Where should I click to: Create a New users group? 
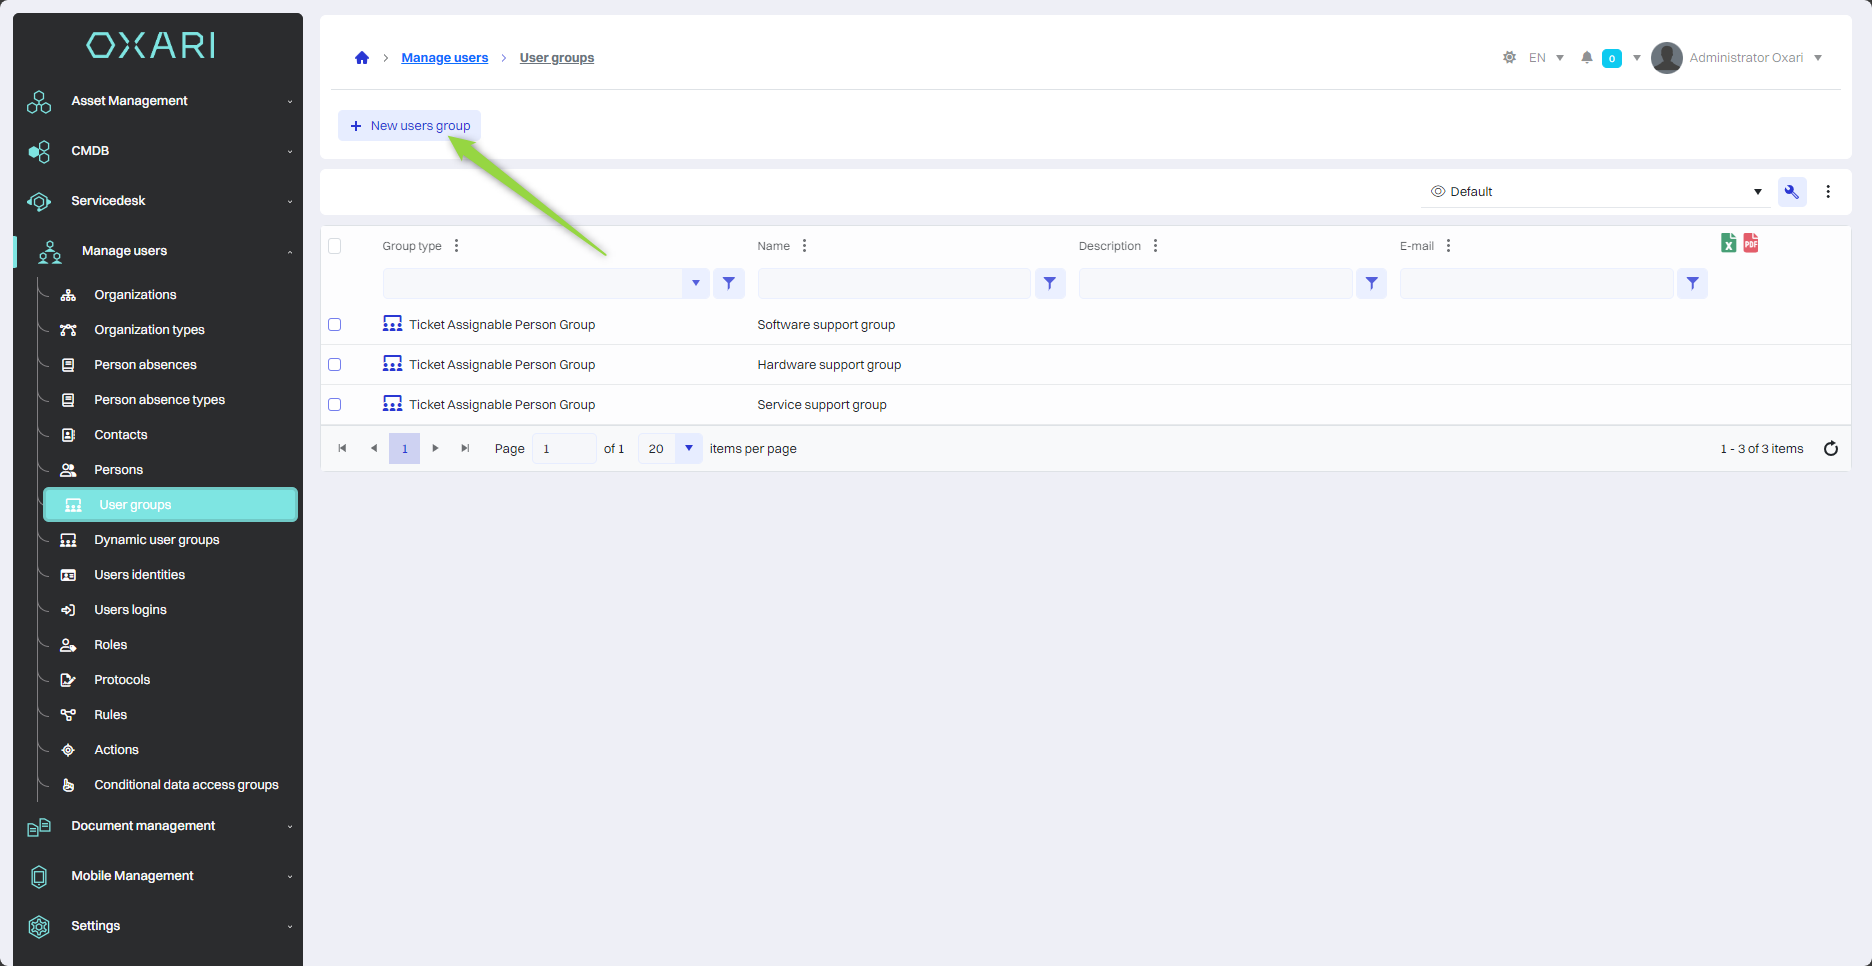pos(410,126)
